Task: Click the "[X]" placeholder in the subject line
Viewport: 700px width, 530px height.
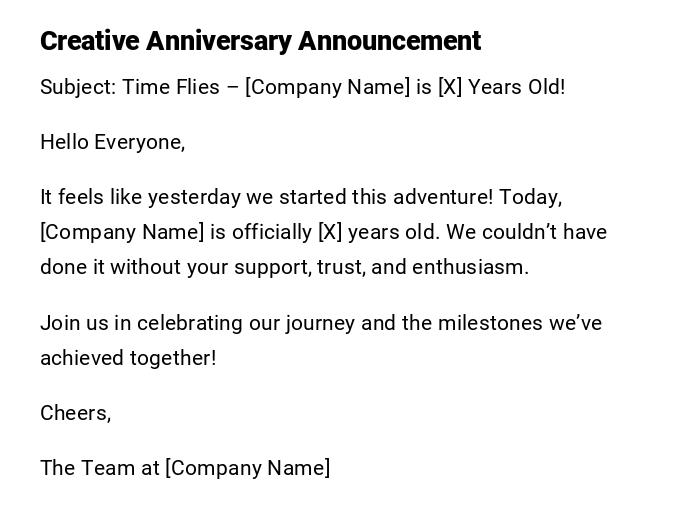Action: (x=449, y=87)
